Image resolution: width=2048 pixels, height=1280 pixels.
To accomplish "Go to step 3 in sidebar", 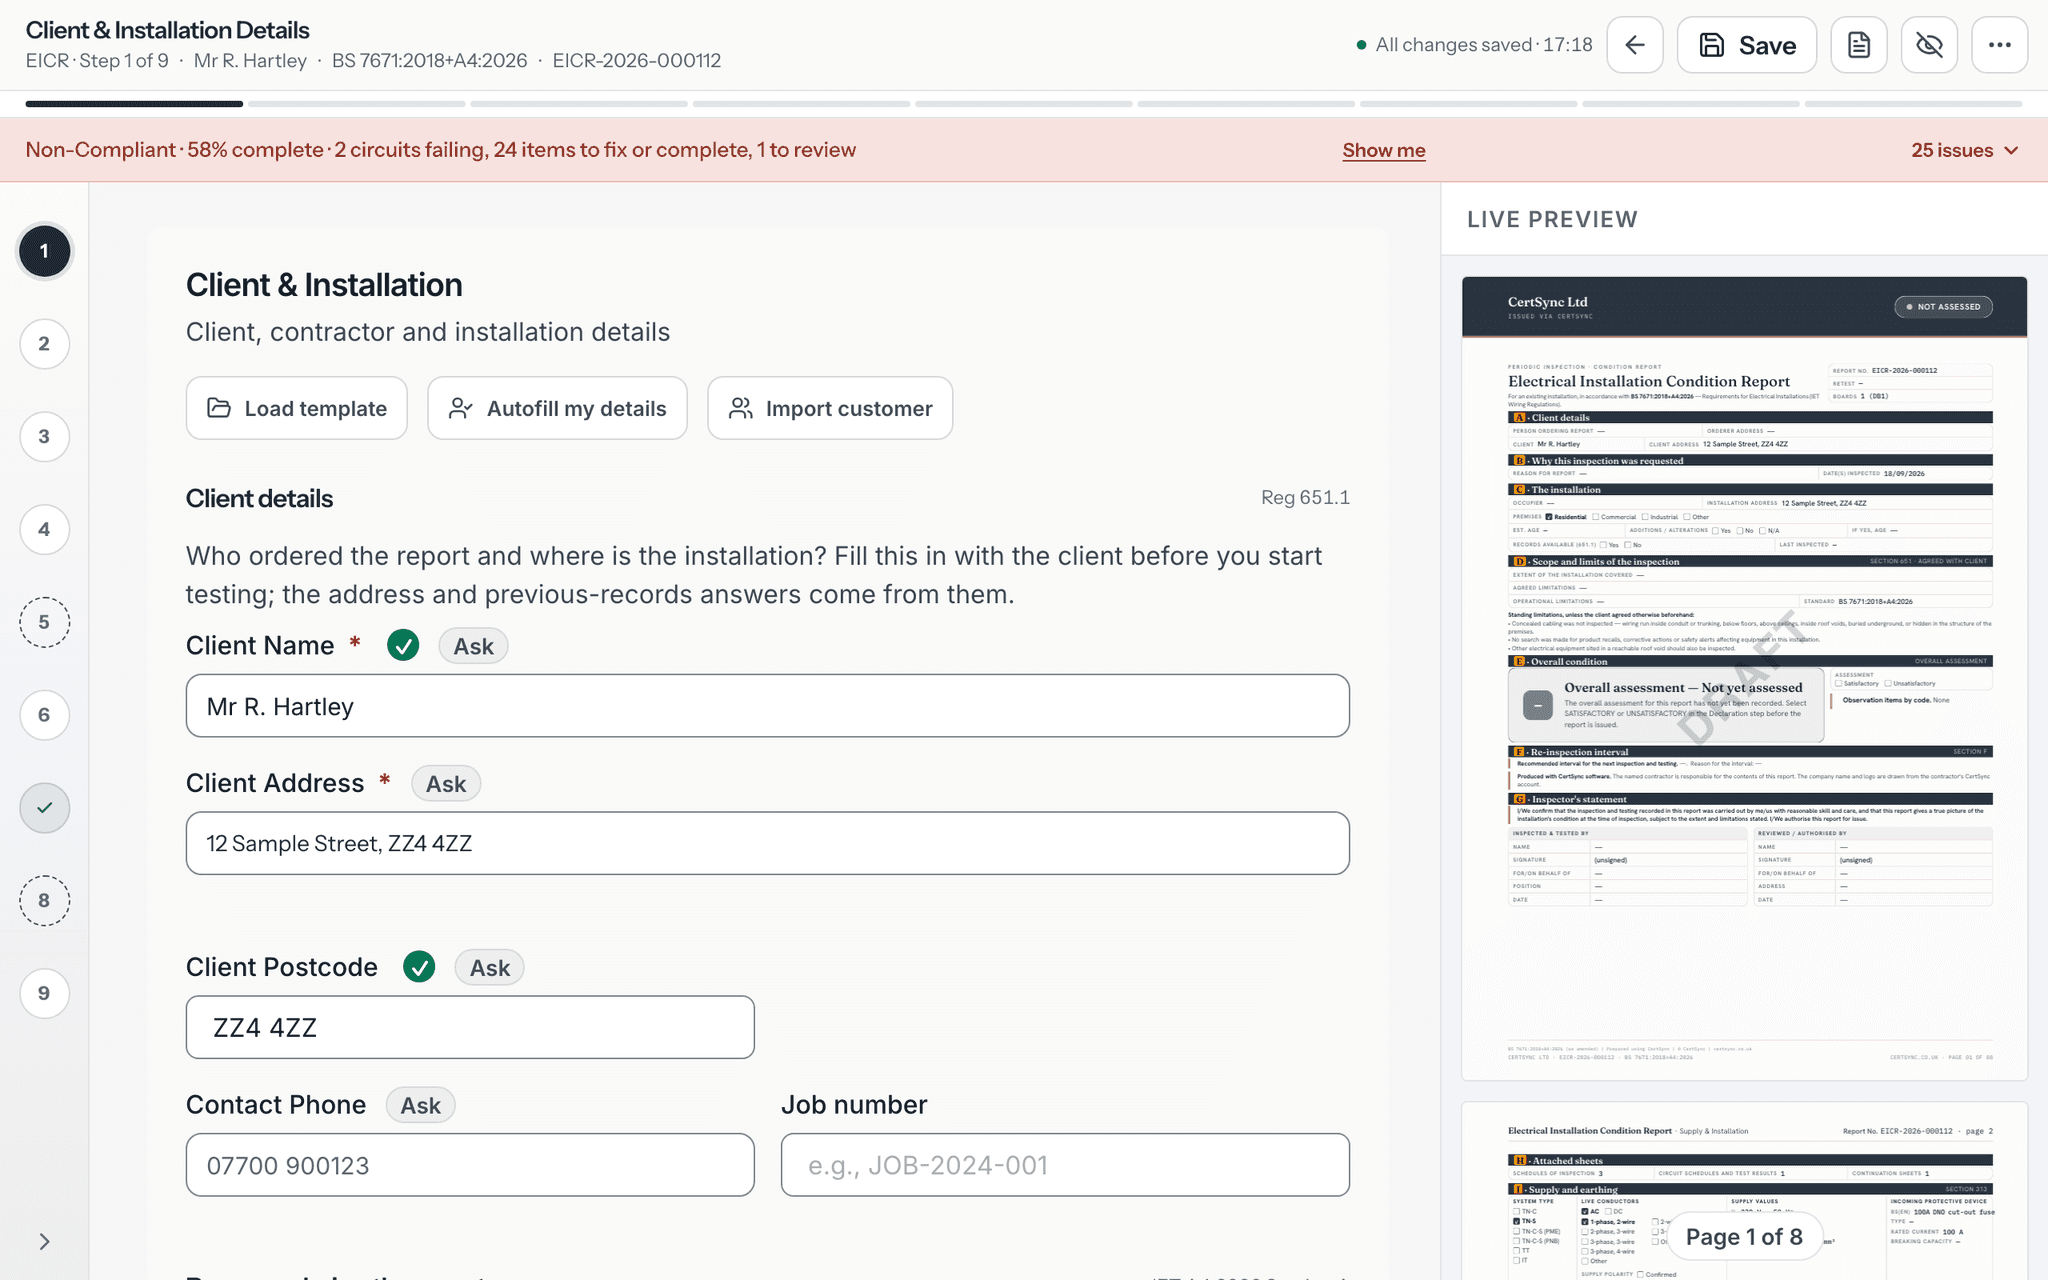I will click(x=44, y=436).
